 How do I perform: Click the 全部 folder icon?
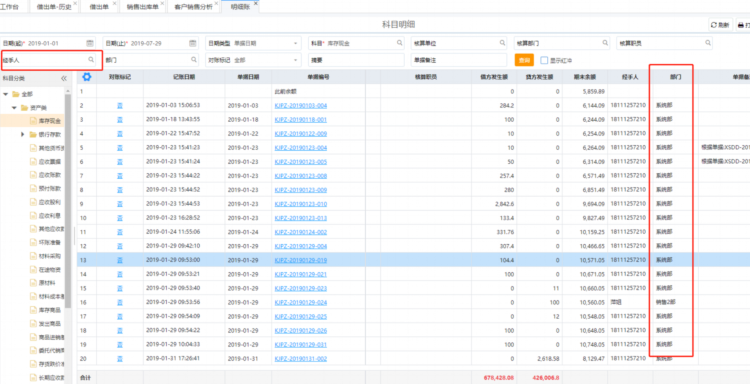point(16,94)
